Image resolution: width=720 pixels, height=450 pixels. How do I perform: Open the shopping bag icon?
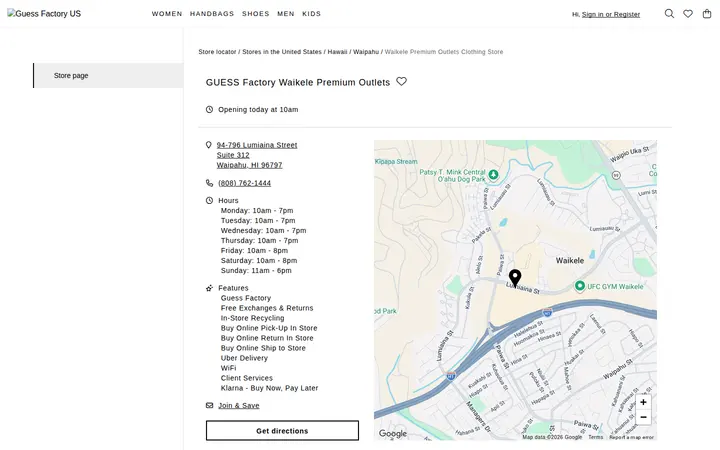[707, 14]
